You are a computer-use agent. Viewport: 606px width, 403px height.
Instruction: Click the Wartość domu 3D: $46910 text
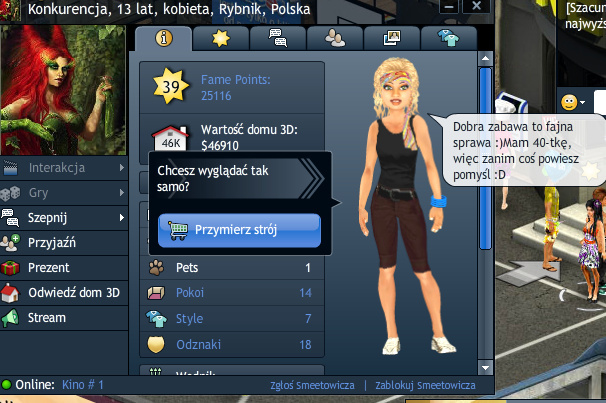pyautogui.click(x=249, y=138)
